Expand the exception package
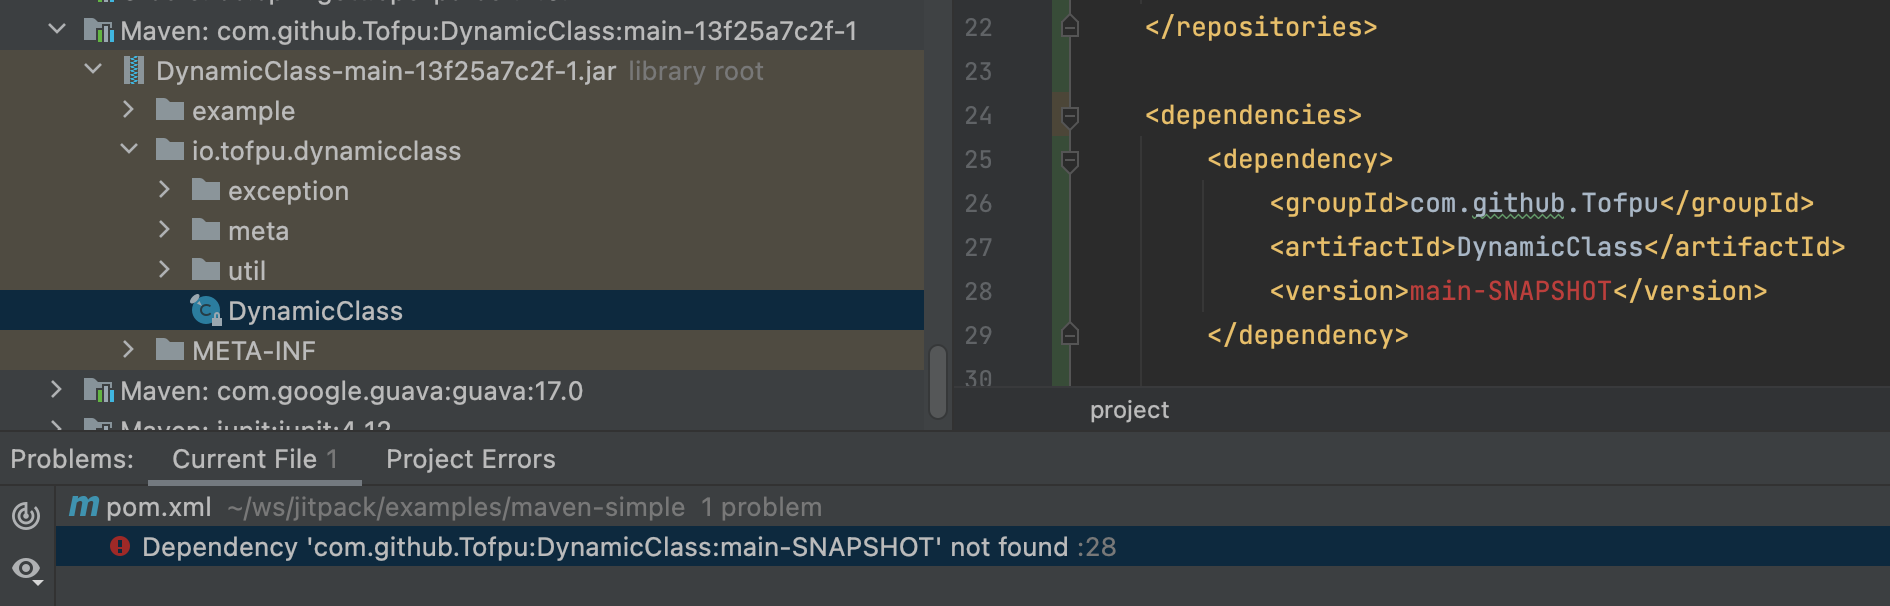This screenshot has width=1890, height=606. 164,190
